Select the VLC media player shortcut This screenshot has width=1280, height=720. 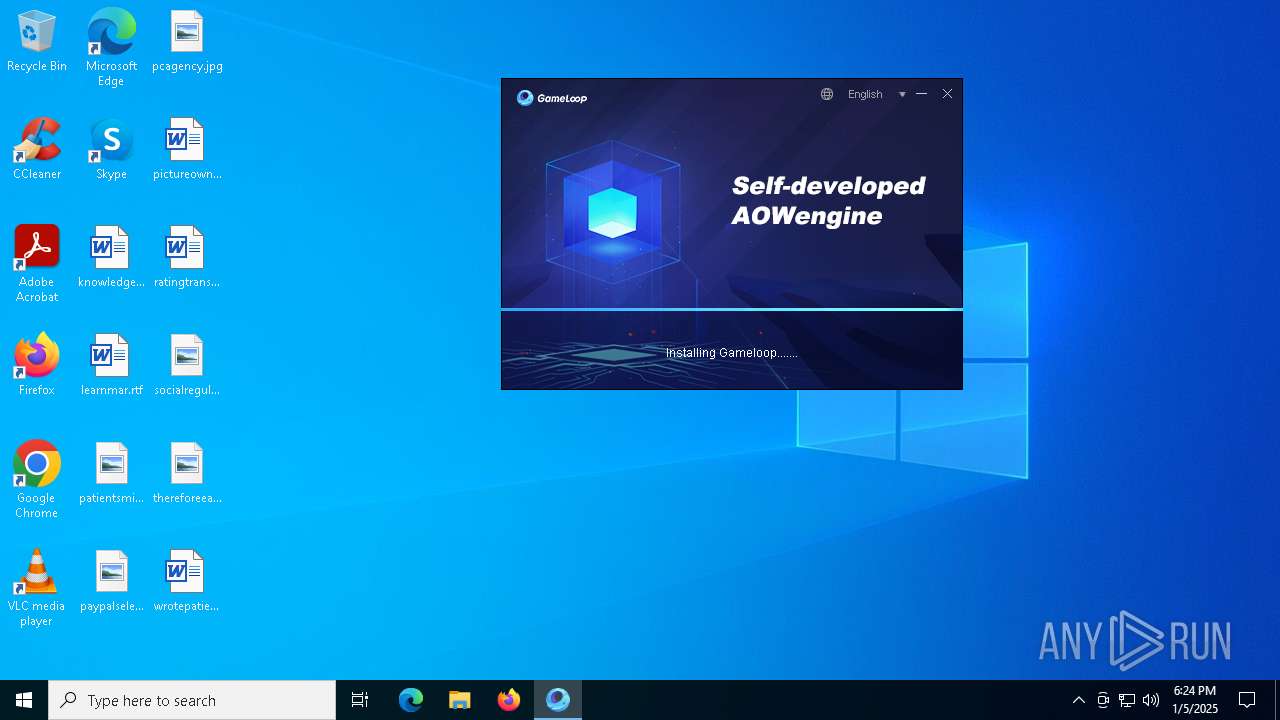(x=37, y=588)
